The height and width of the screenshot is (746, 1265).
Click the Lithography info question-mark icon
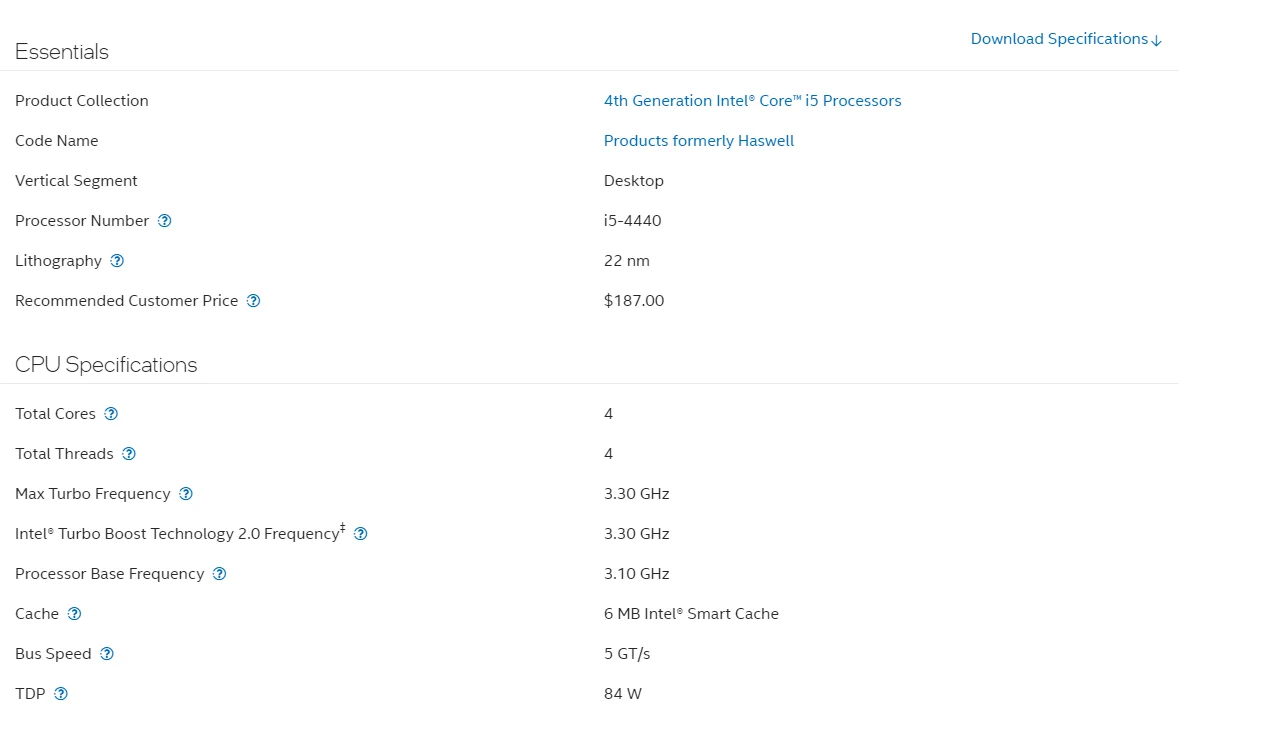coord(117,261)
